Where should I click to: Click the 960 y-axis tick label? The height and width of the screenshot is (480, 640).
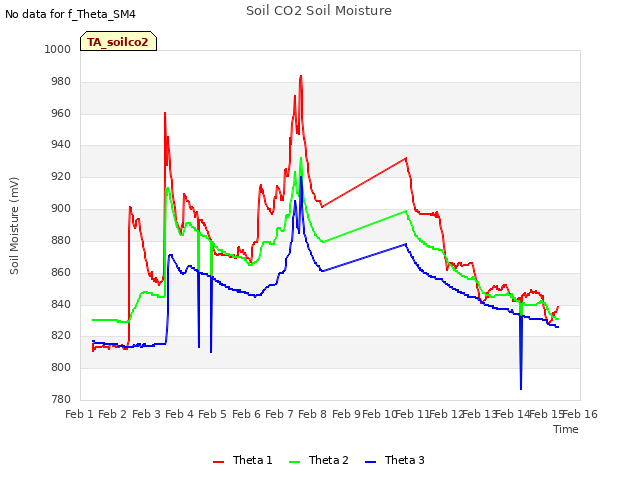pyautogui.click(x=61, y=113)
